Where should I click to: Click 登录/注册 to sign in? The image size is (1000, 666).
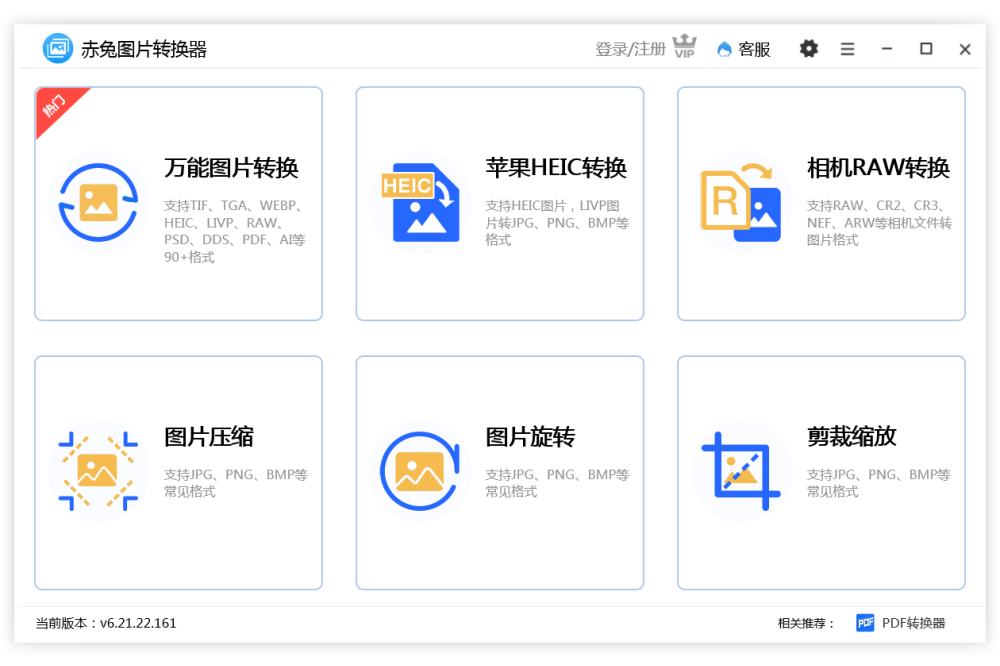tap(630, 49)
